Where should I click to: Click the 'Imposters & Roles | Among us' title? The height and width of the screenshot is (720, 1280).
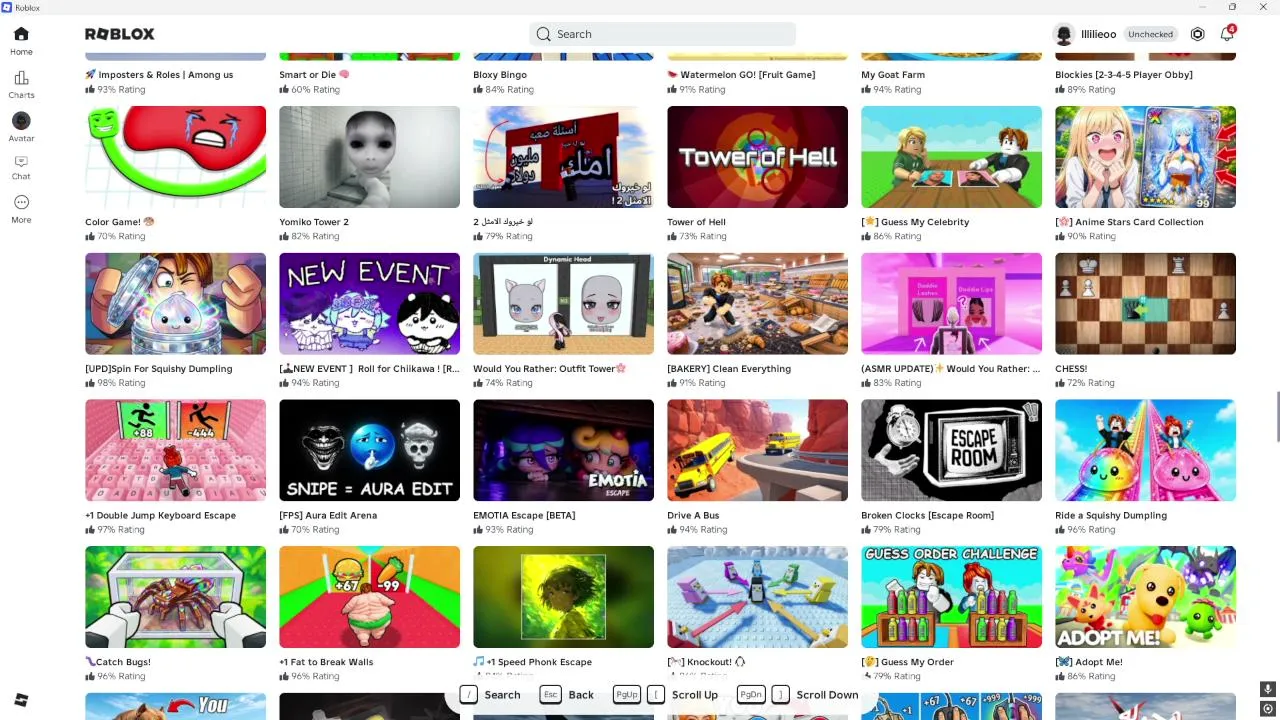tap(159, 75)
